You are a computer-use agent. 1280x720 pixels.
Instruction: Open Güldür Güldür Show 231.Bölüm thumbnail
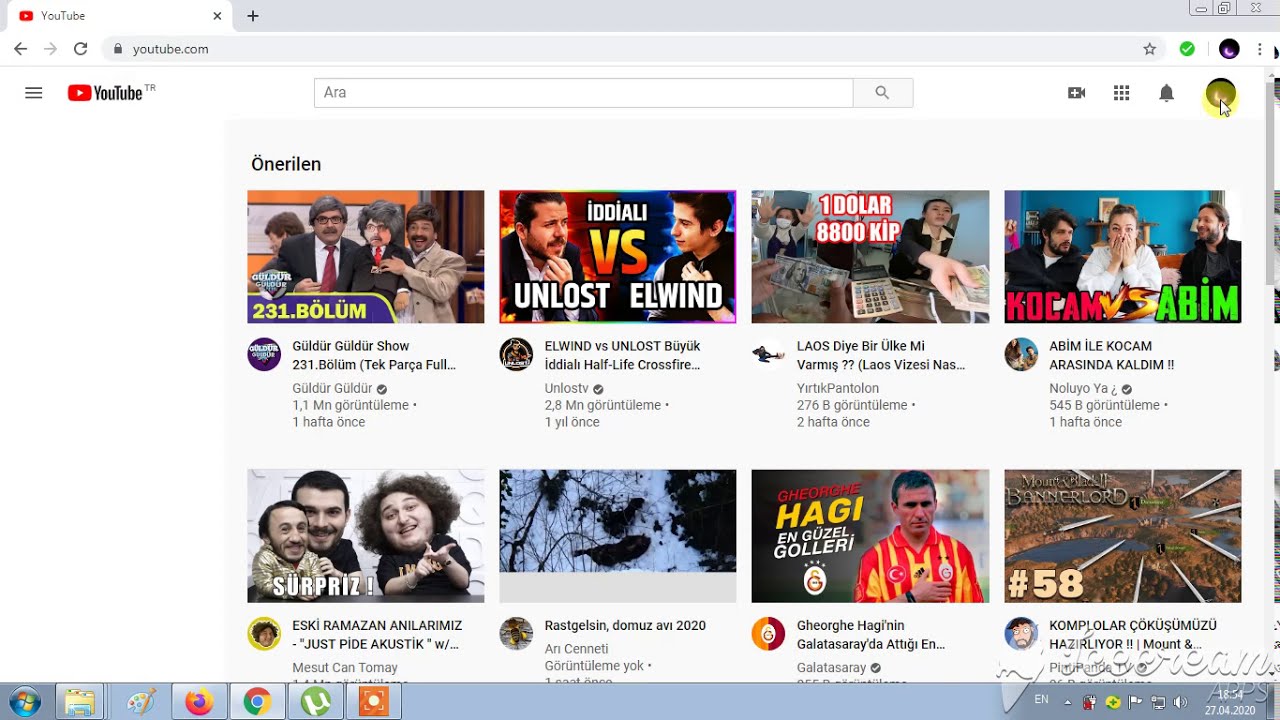(x=366, y=257)
